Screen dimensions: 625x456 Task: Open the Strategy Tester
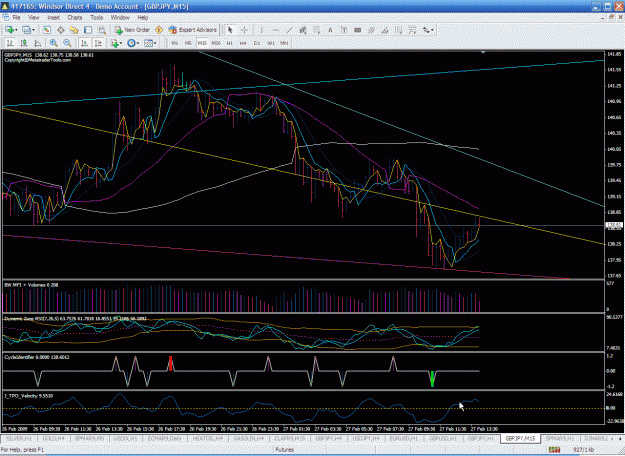click(x=102, y=30)
